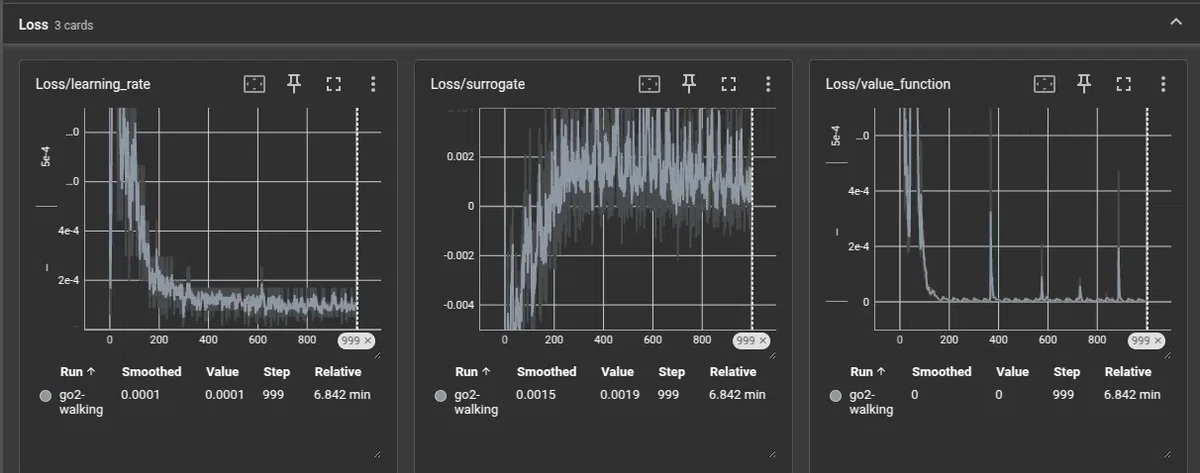The image size is (1200, 473).
Task: Open more options menu for Loss/surrogate
Action: click(768, 84)
